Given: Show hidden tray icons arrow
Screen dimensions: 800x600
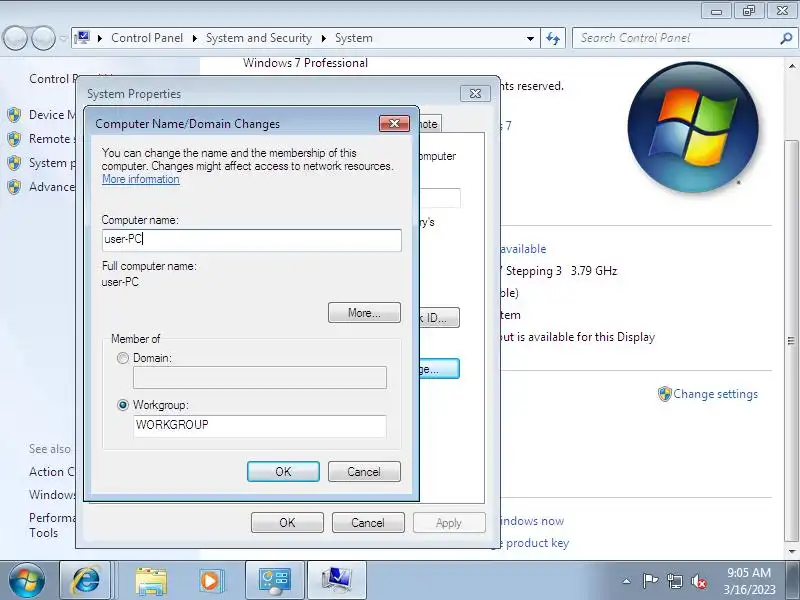Looking at the screenshot, I should click(x=627, y=581).
